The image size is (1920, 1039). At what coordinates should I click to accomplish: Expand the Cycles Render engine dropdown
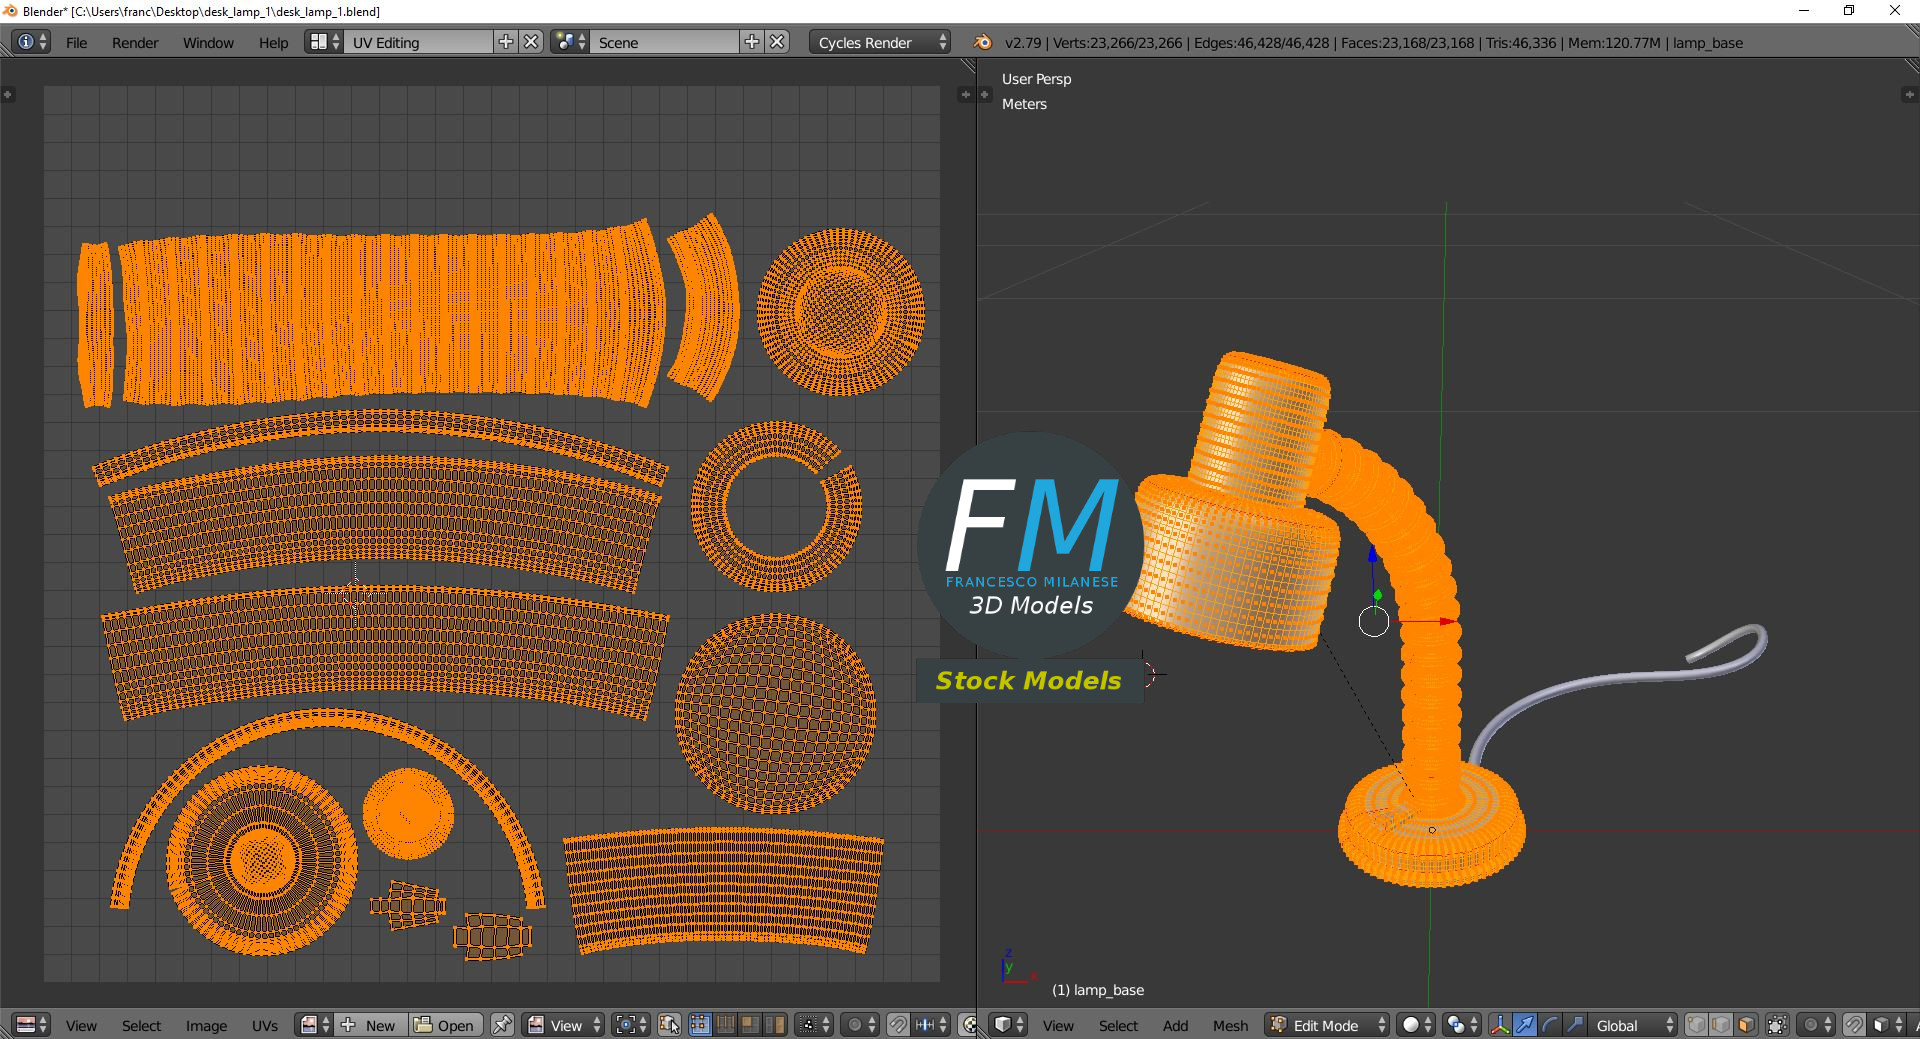coord(878,42)
